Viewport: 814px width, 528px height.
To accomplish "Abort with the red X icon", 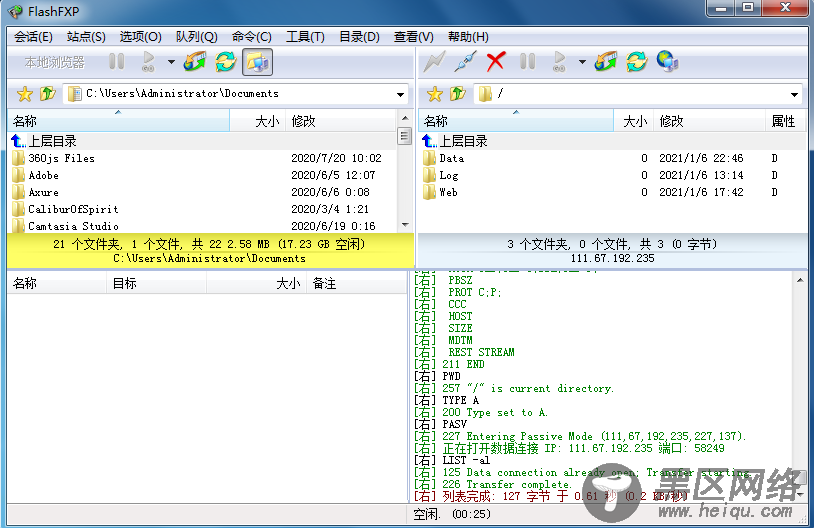I will (496, 62).
